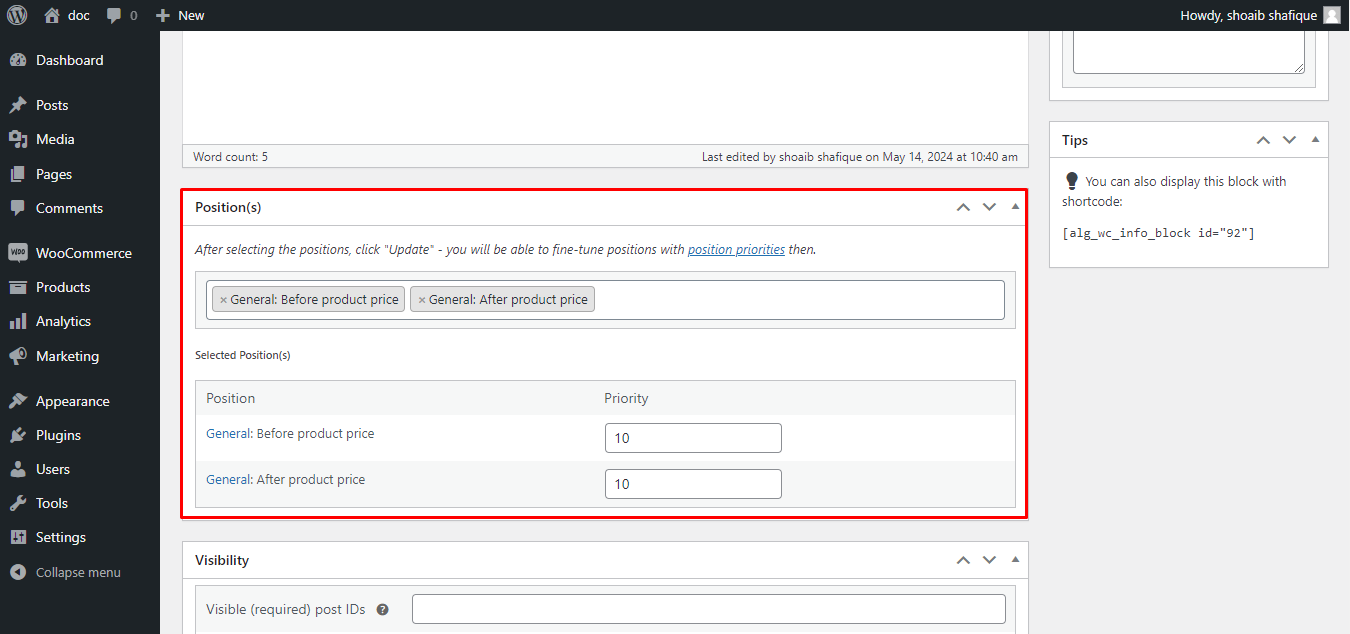
Task: Open the position priorities link
Action: [736, 250]
